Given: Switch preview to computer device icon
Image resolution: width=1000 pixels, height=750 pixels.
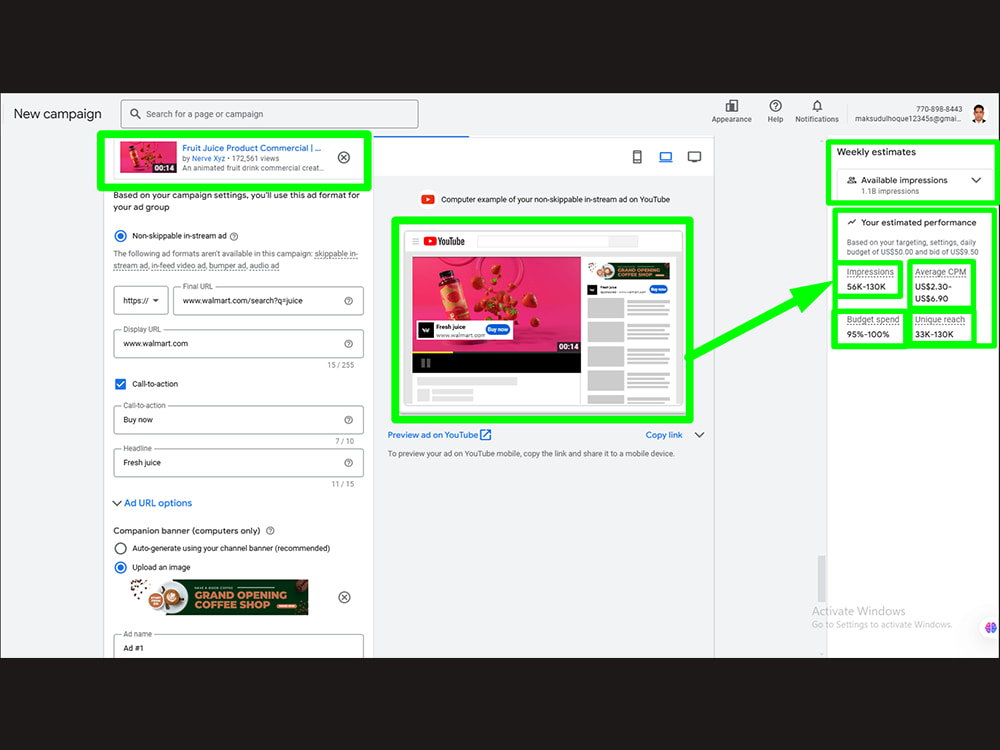Looking at the screenshot, I should tap(666, 157).
